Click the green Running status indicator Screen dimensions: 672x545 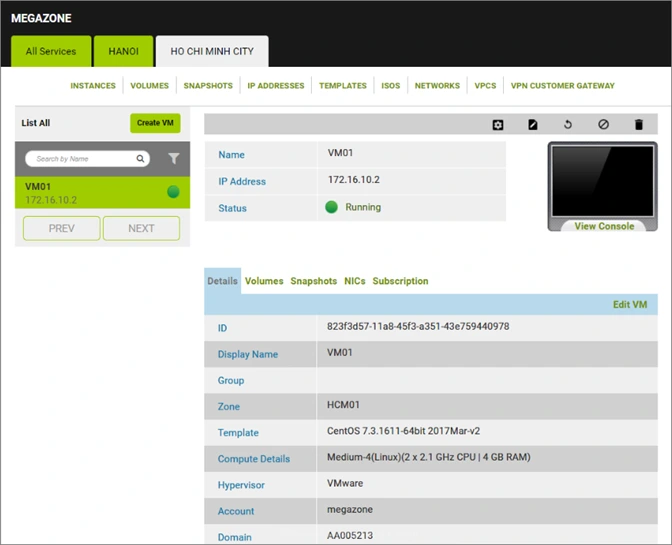pyautogui.click(x=331, y=207)
